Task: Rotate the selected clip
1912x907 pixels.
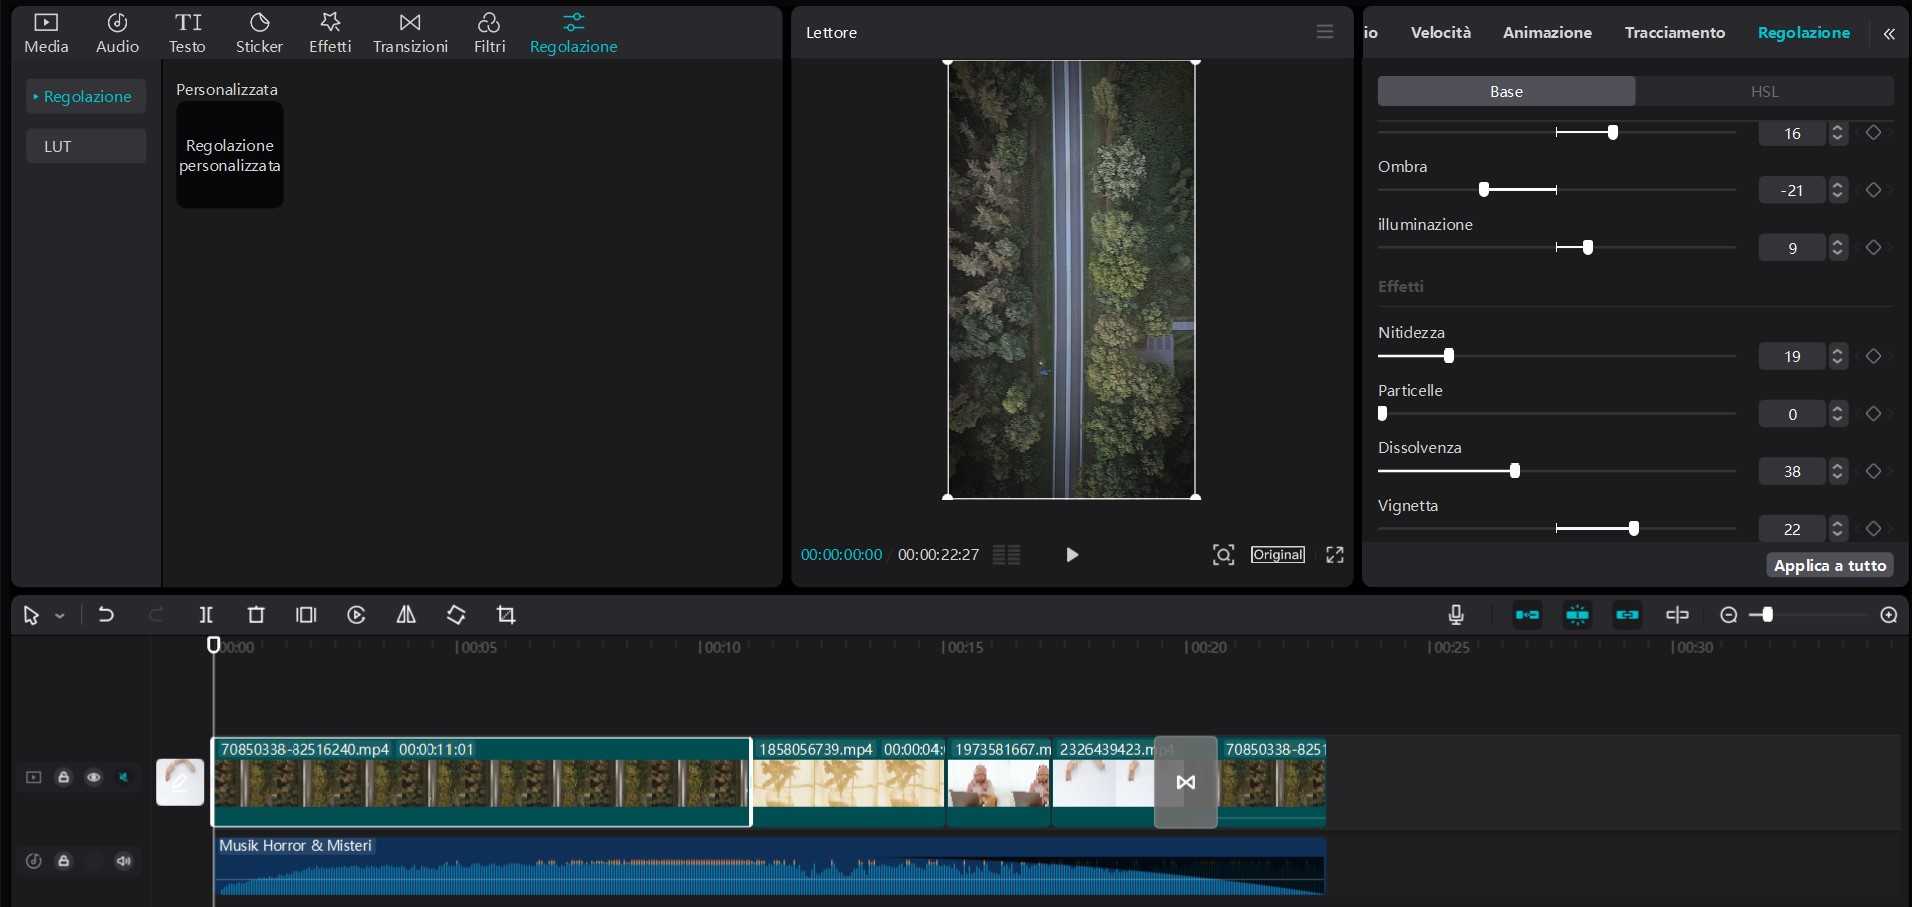Action: (456, 615)
